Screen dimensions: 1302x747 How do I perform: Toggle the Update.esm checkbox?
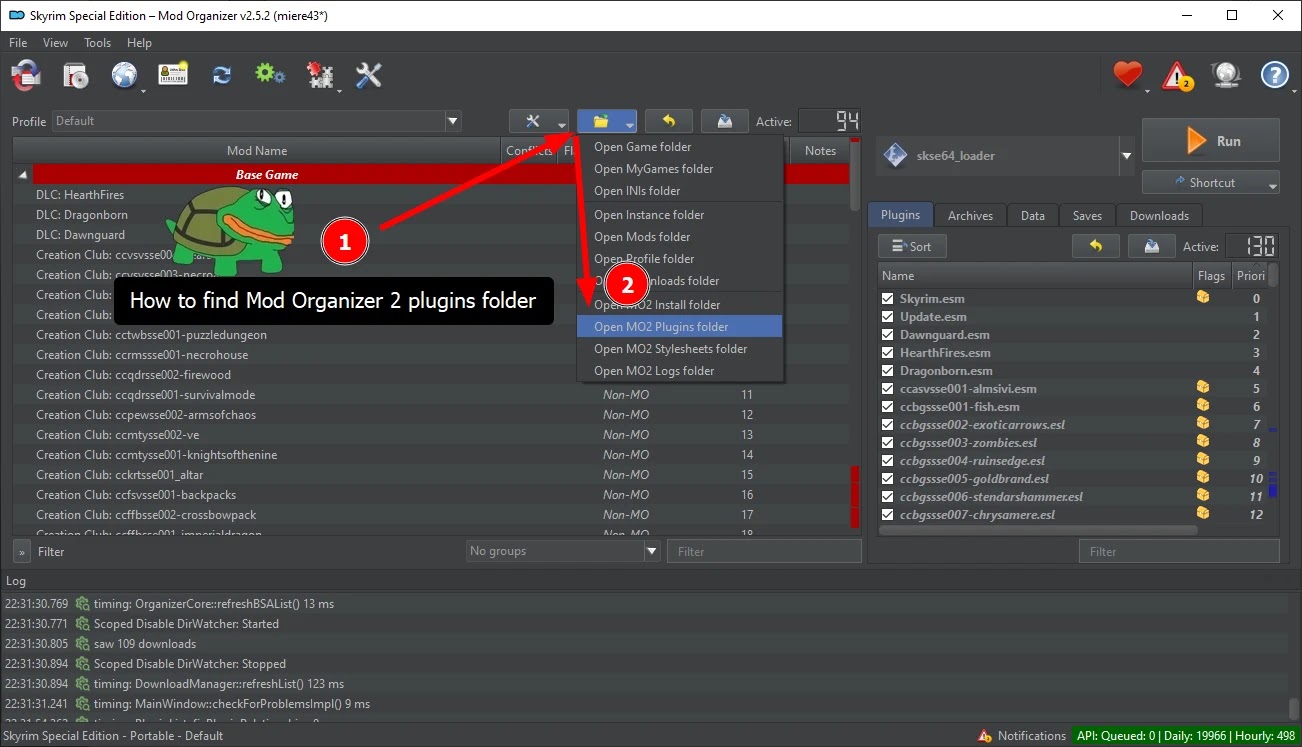pyautogui.click(x=887, y=316)
